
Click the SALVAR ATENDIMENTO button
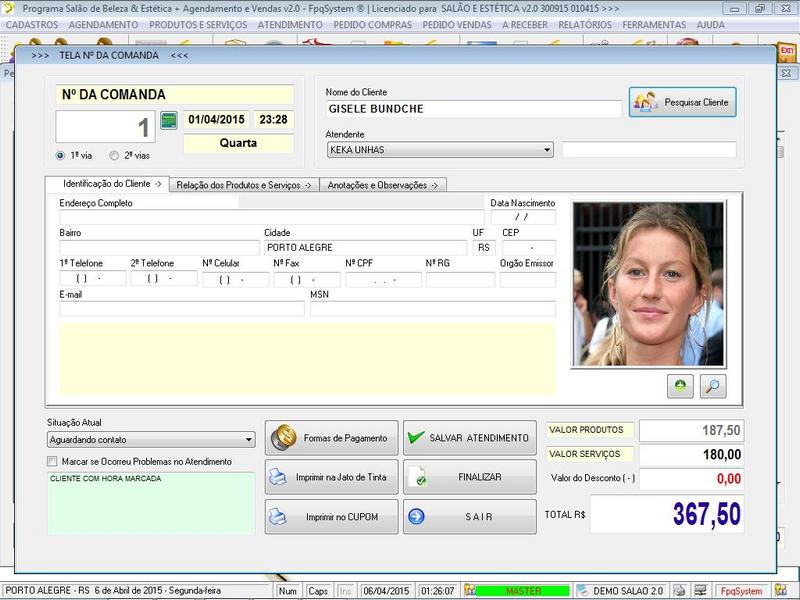tap(469, 438)
